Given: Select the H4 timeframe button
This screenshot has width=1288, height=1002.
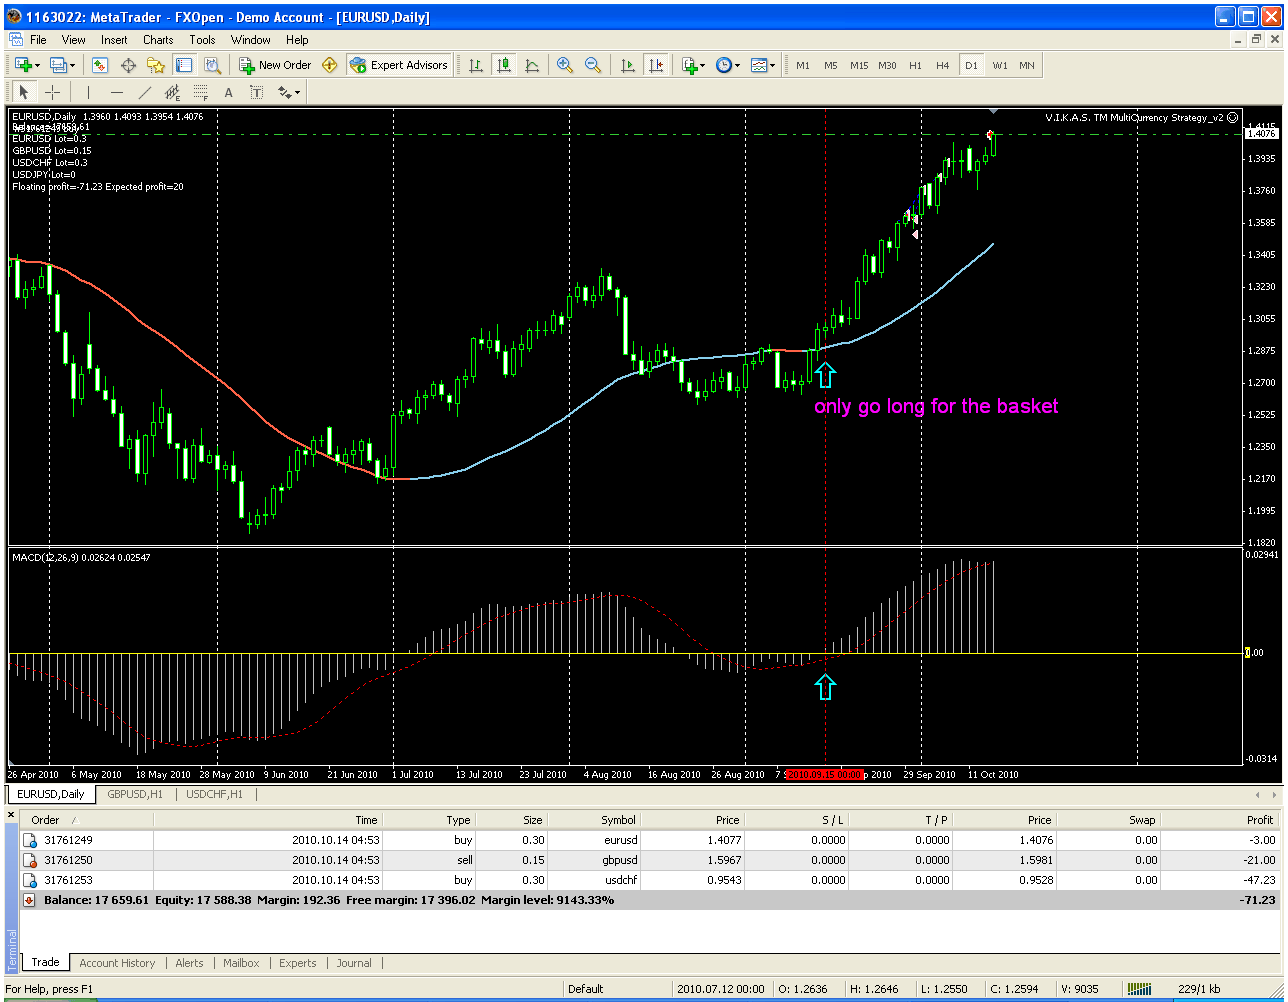Looking at the screenshot, I should 943,65.
